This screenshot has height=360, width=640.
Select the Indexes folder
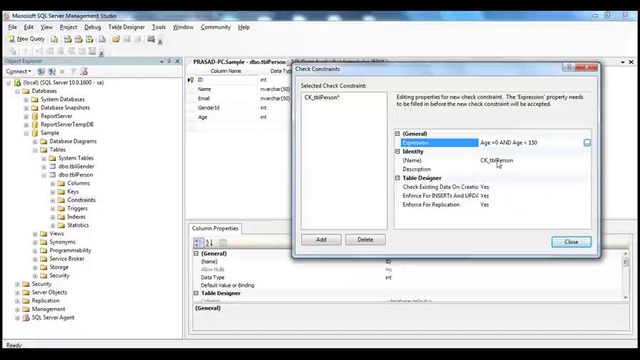point(76,217)
